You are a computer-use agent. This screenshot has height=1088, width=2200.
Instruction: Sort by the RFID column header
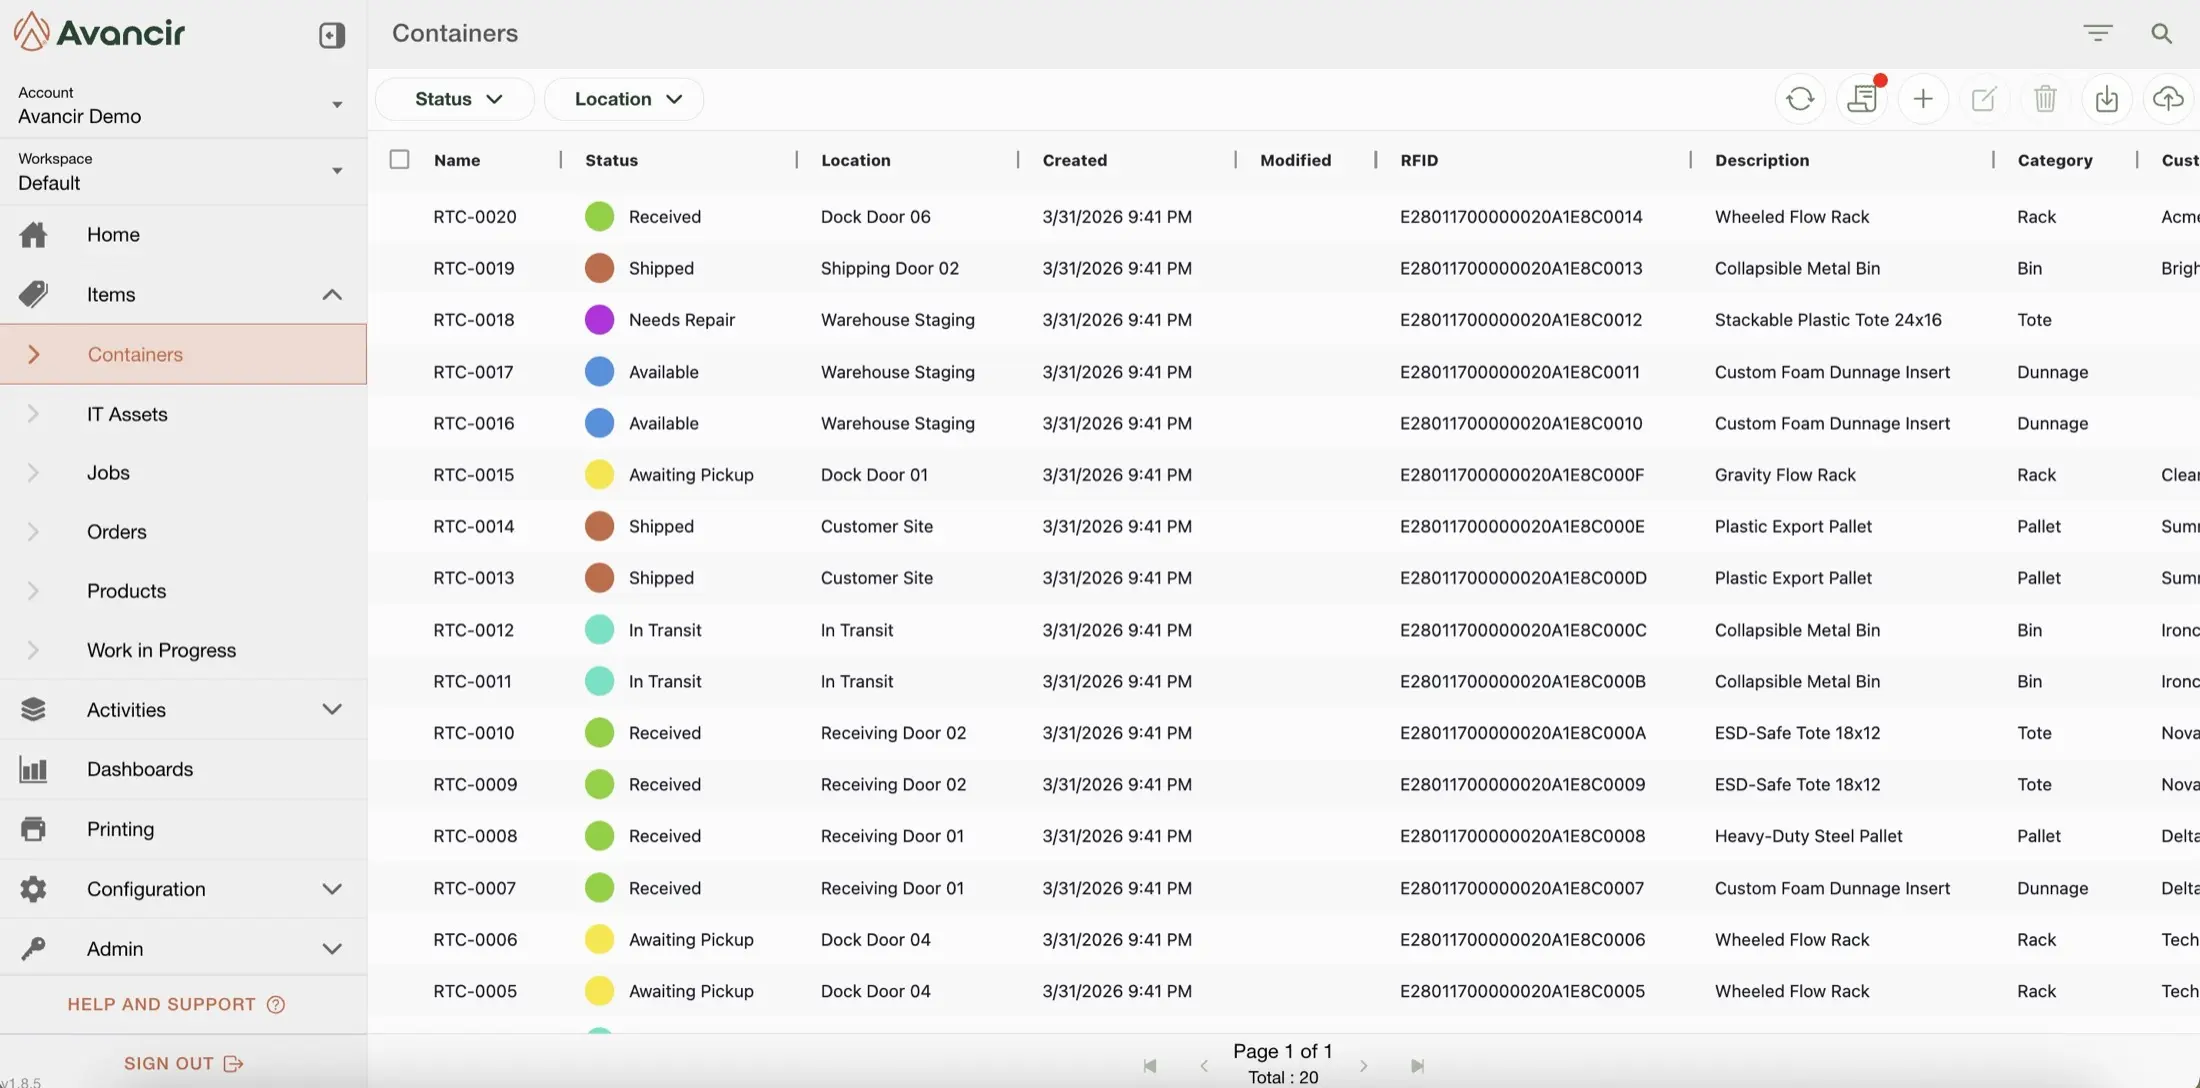[x=1419, y=160]
